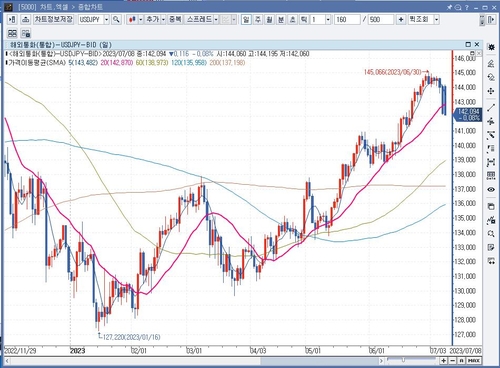Select the minute (분) period toggle
Screen dimensions: 500x368
[281, 20]
